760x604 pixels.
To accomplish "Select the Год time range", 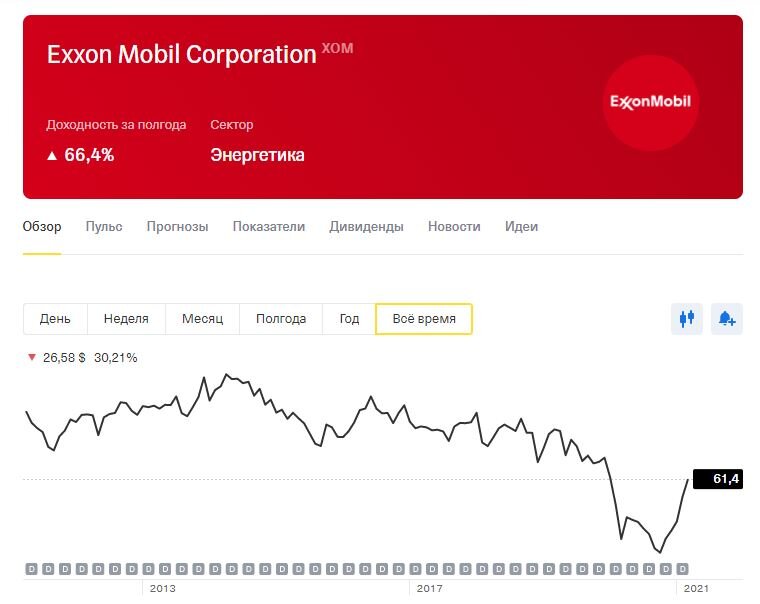I will [349, 319].
